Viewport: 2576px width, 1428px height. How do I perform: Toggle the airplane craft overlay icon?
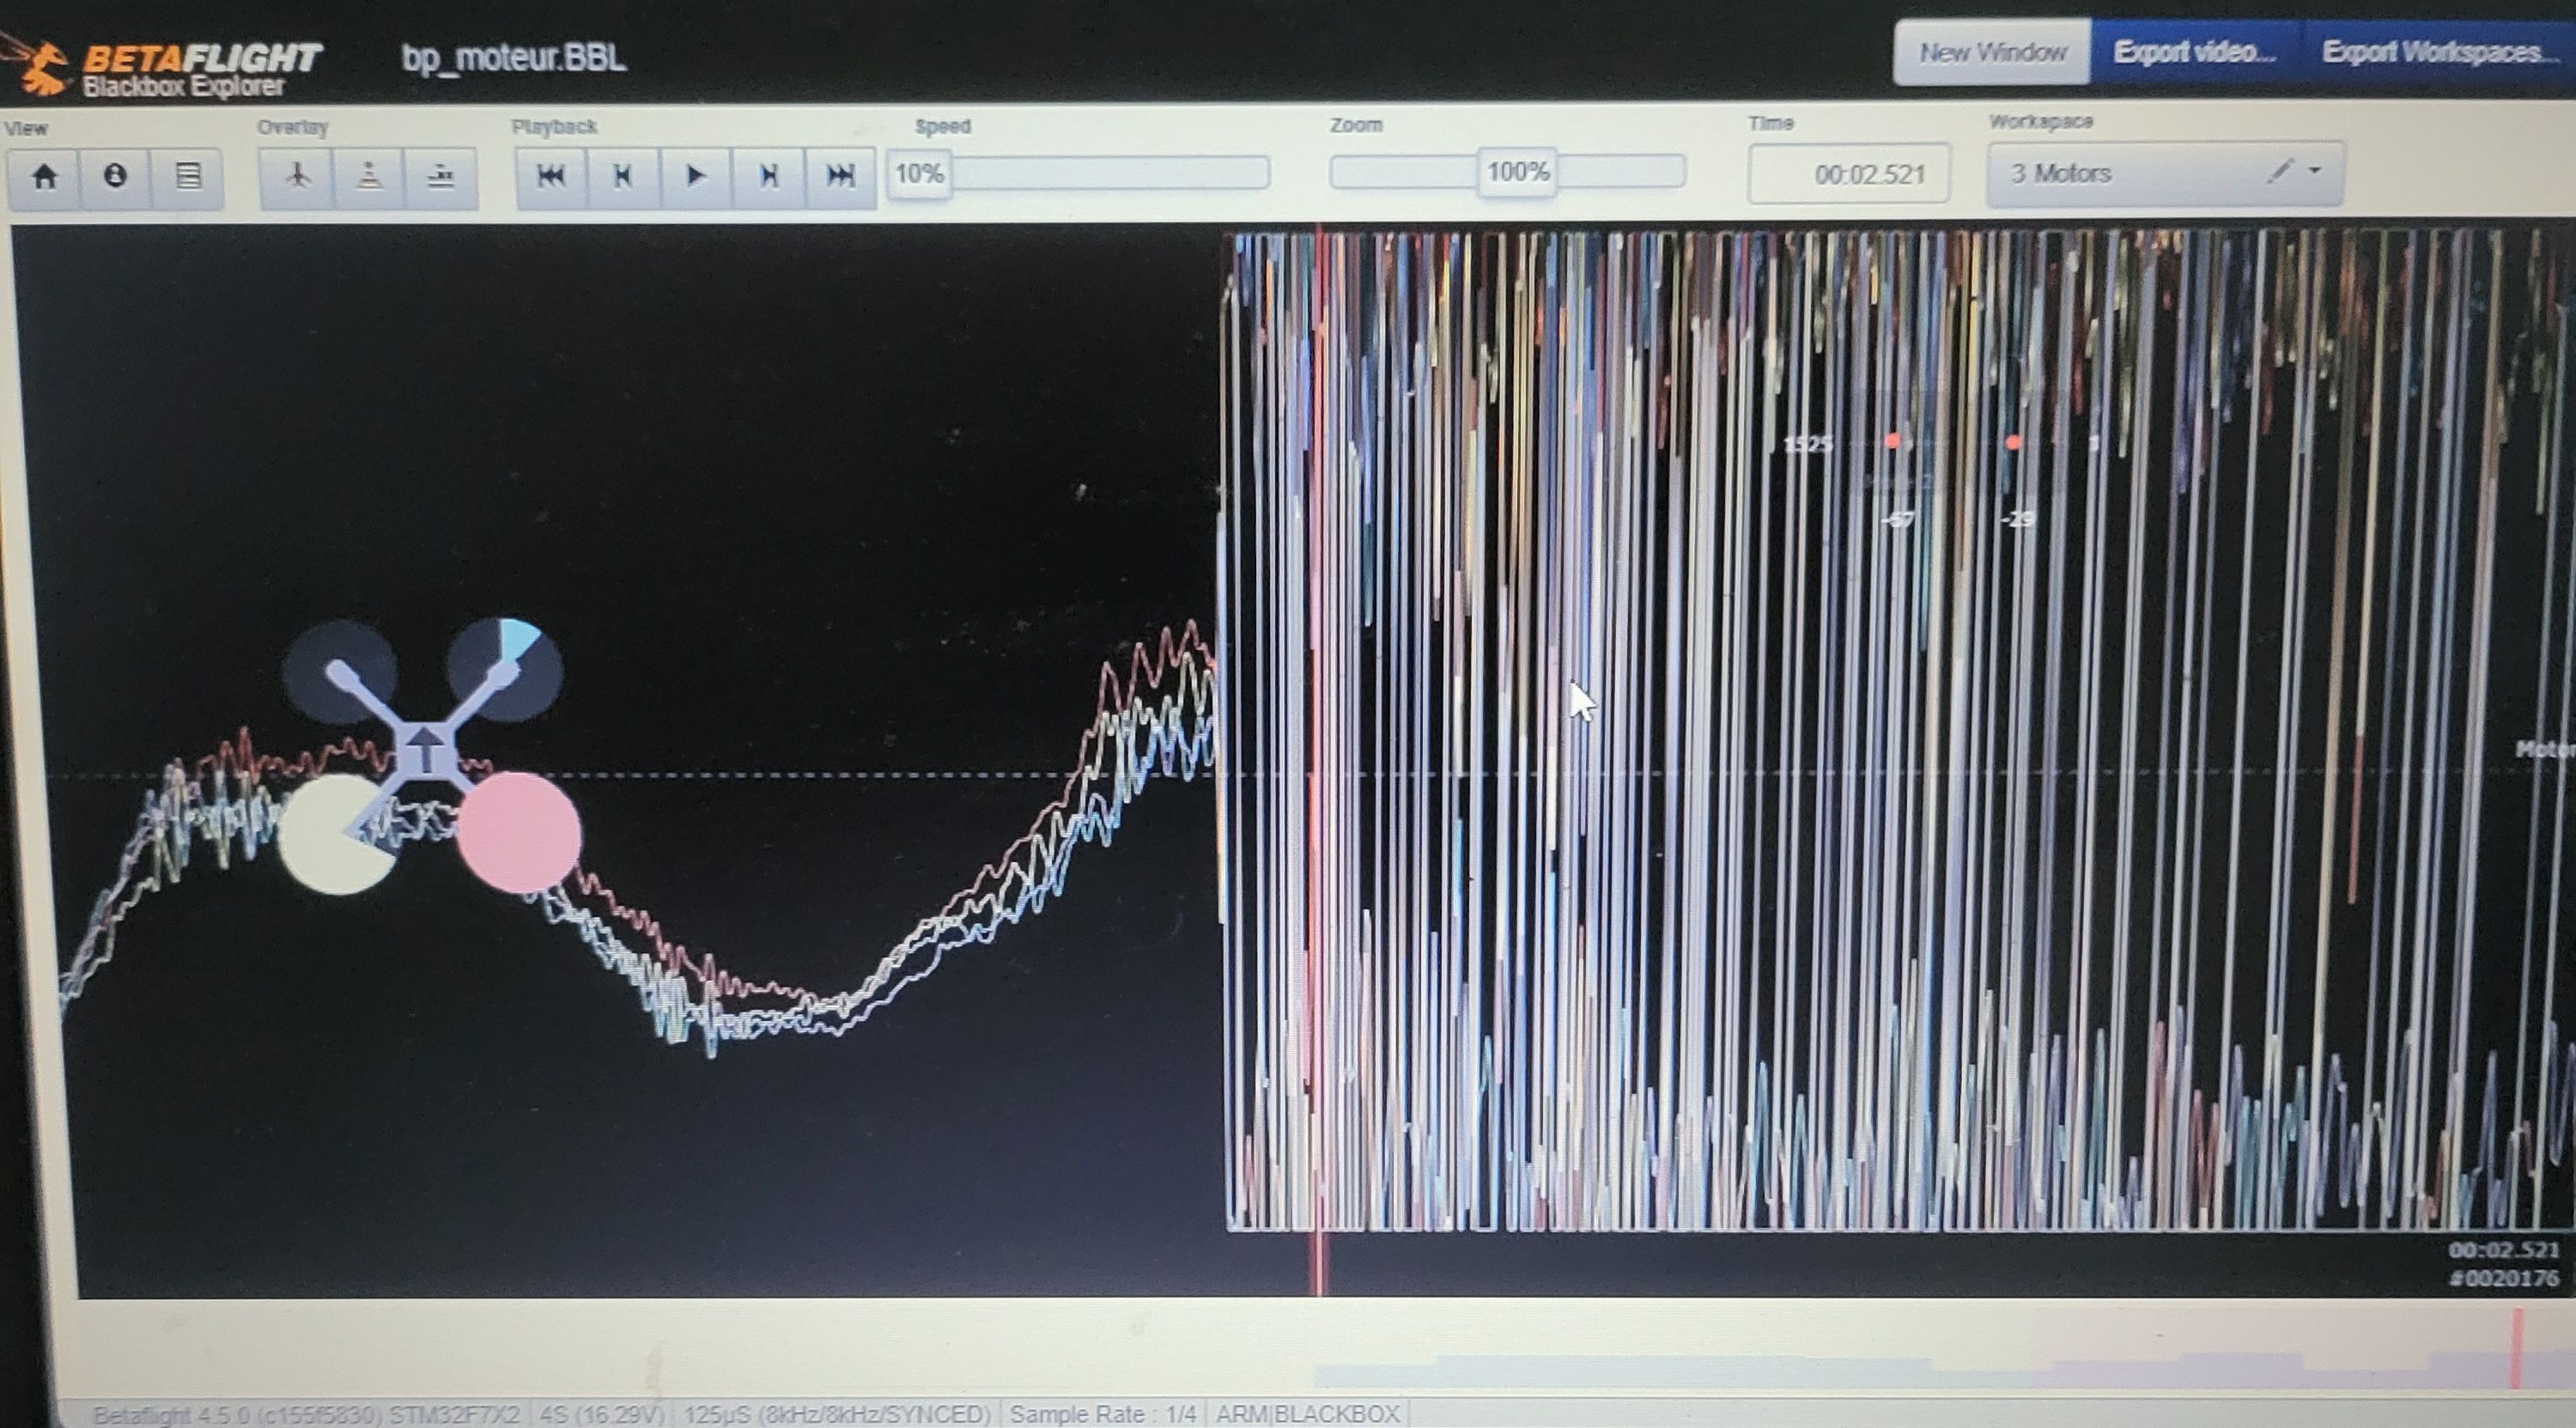pyautogui.click(x=297, y=177)
